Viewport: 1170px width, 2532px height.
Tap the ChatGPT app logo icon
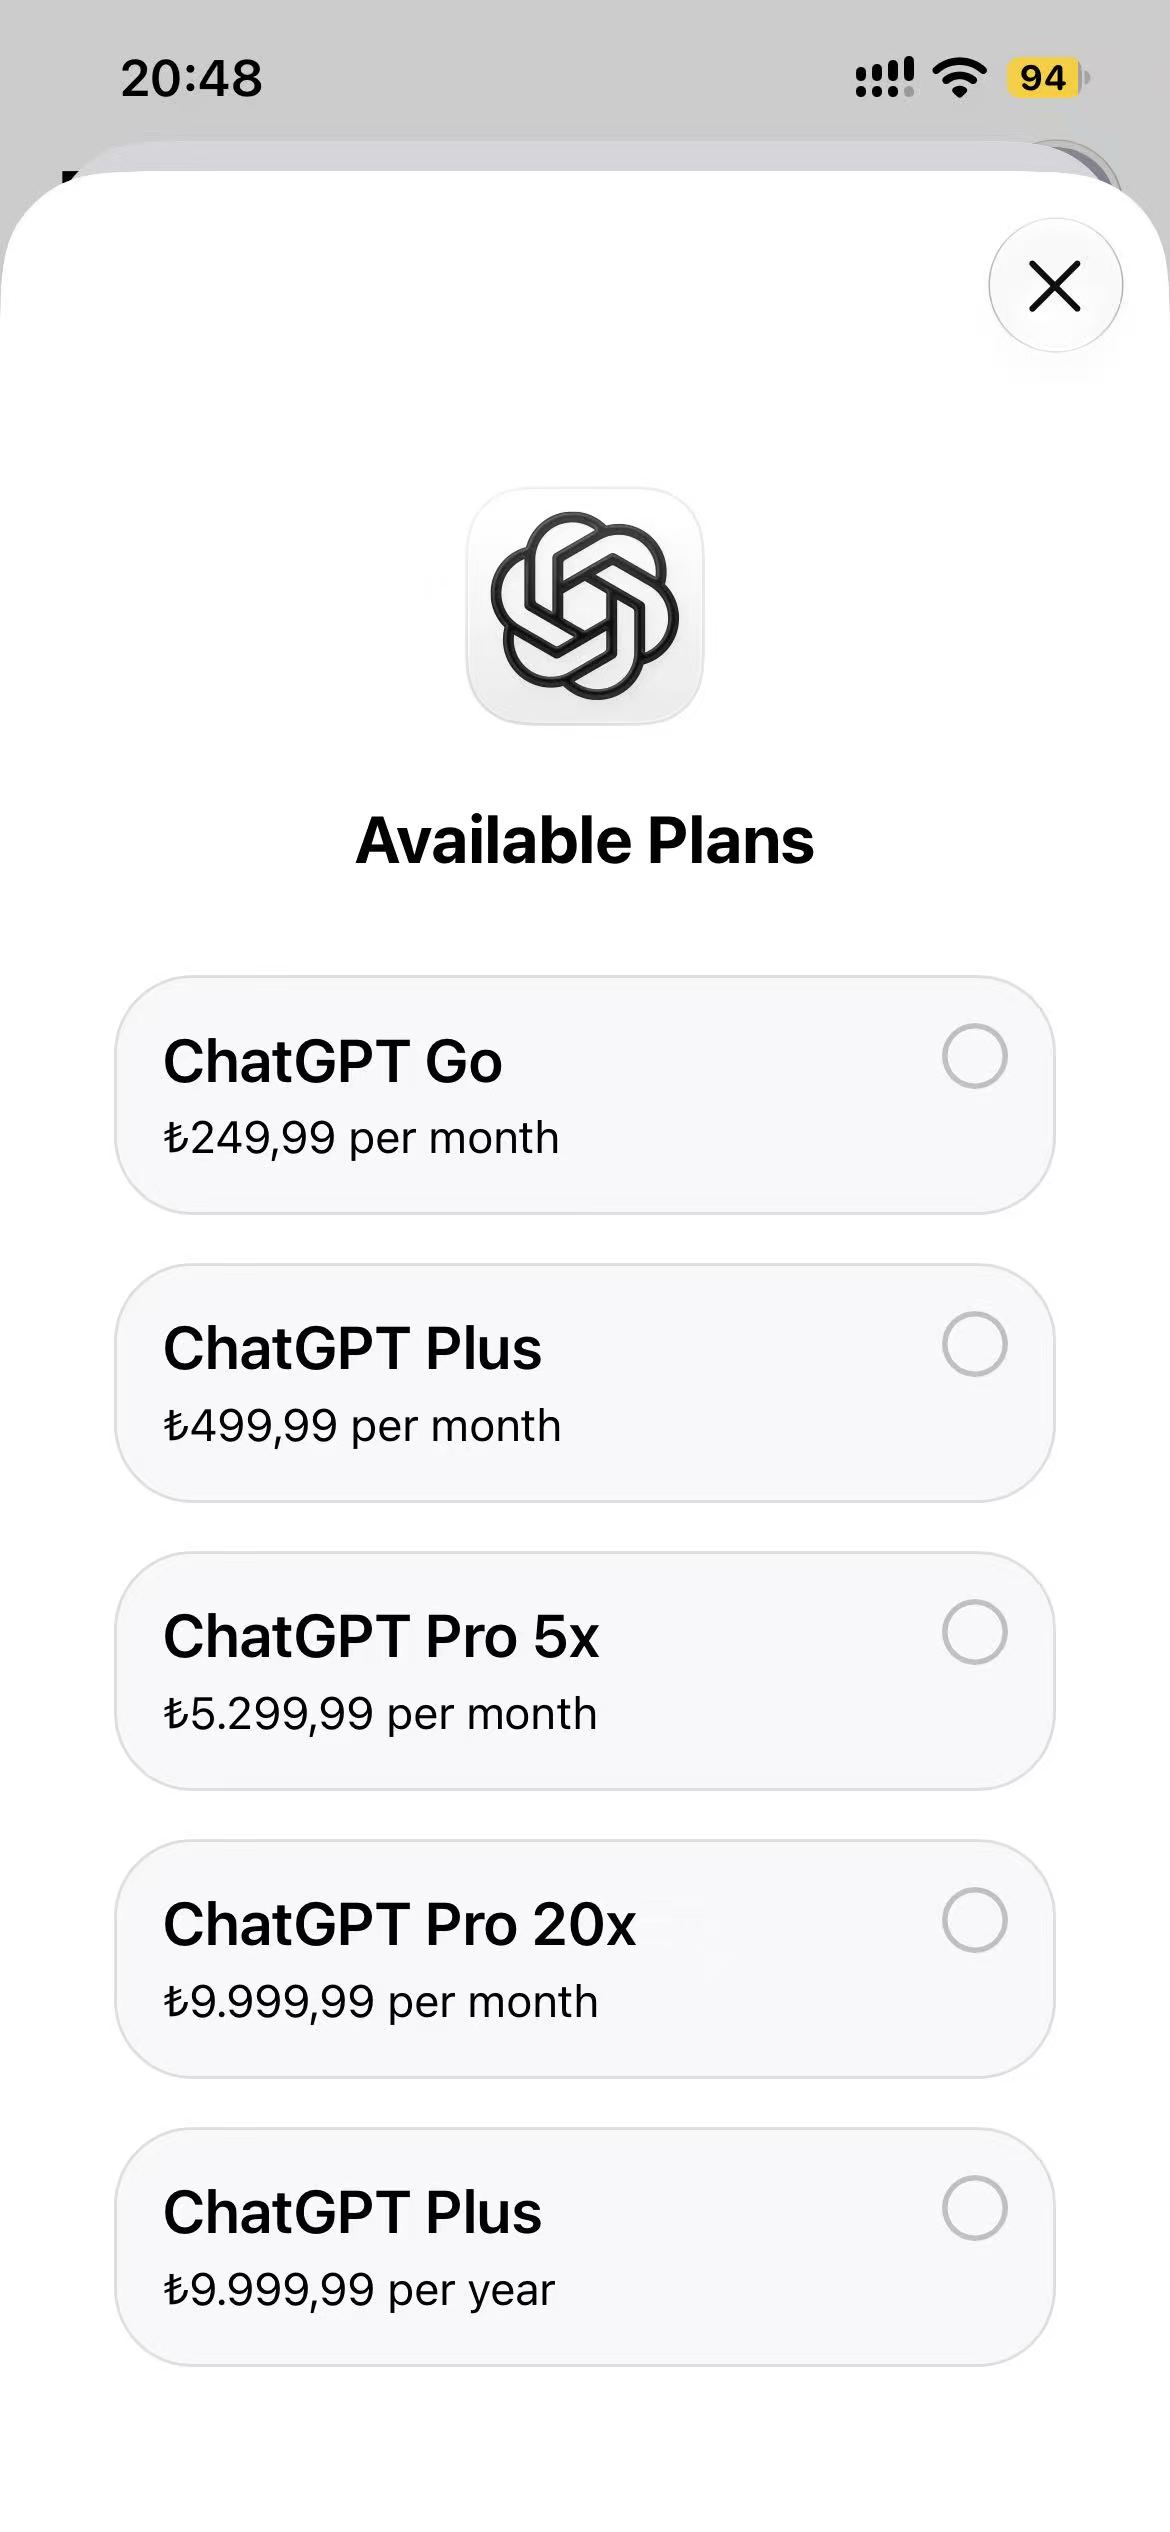tap(585, 605)
